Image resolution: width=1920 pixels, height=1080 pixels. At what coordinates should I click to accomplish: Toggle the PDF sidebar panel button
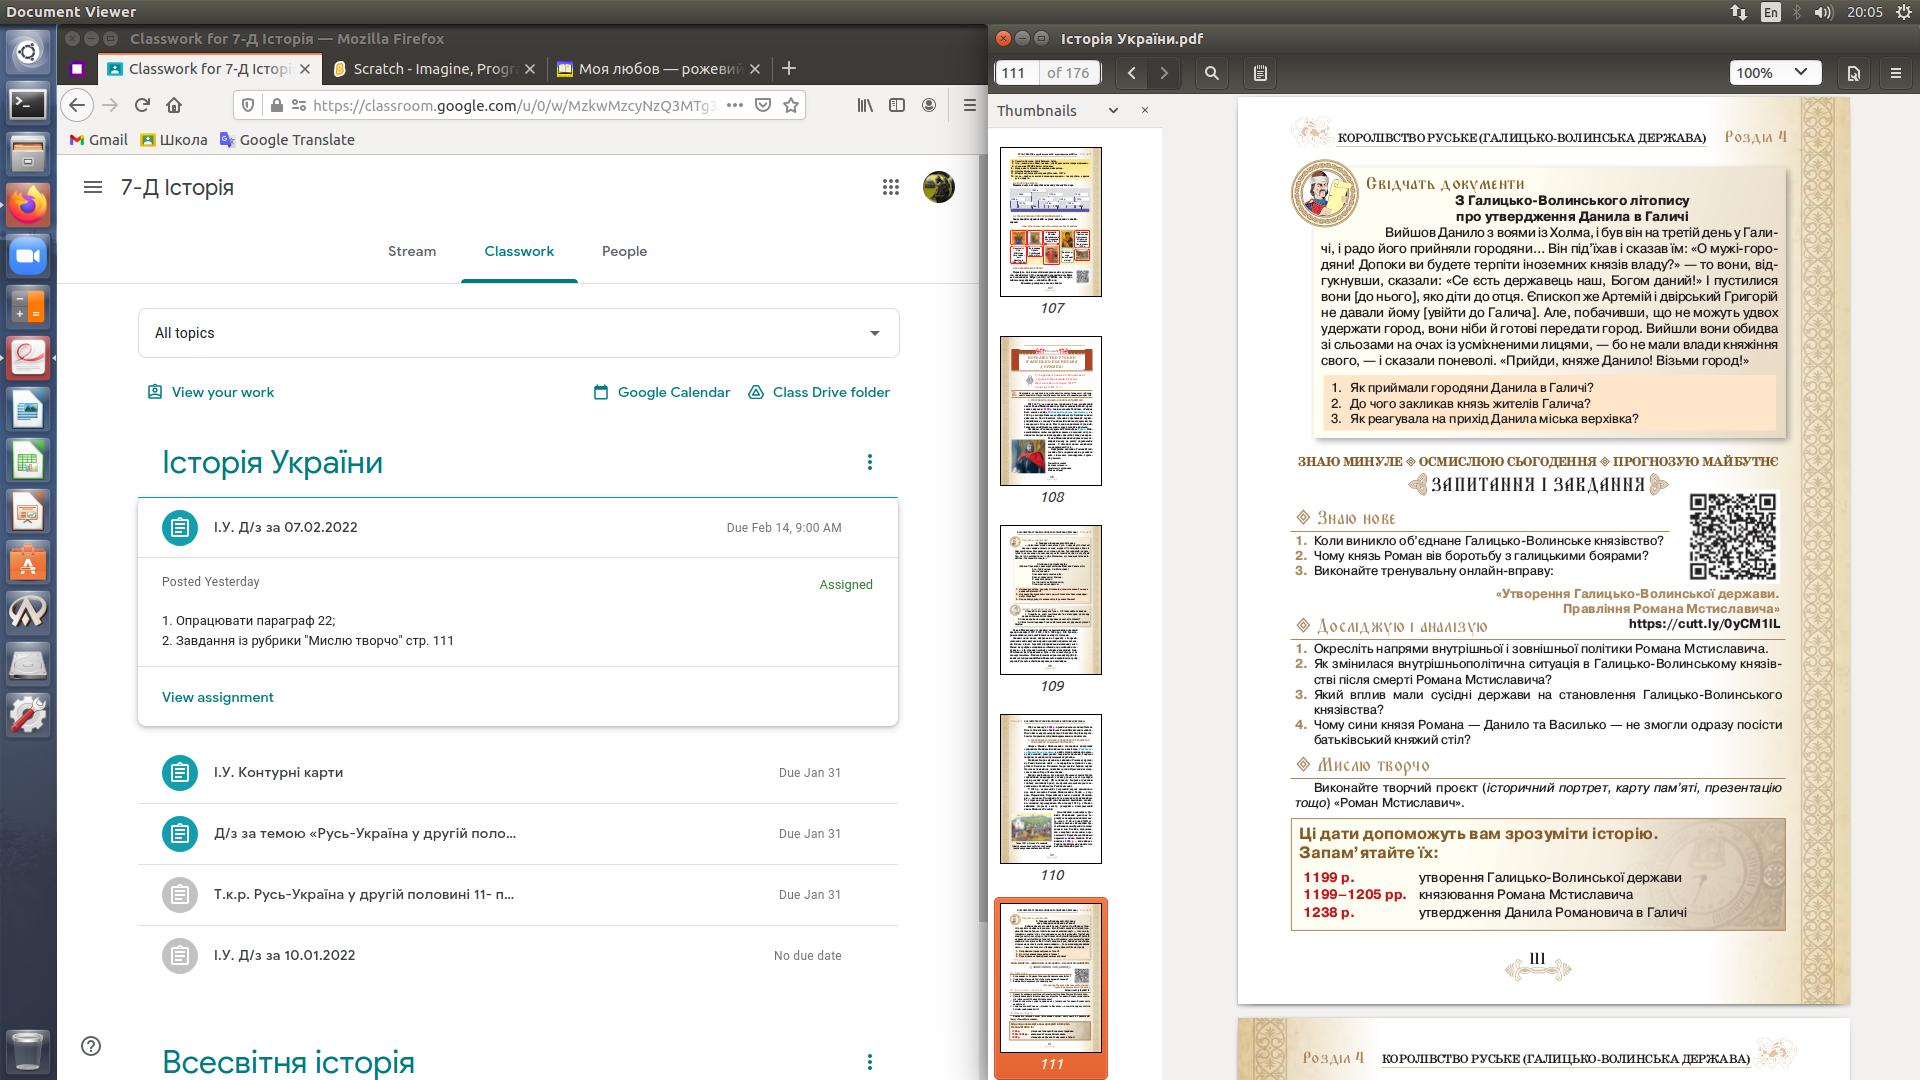coord(1260,73)
